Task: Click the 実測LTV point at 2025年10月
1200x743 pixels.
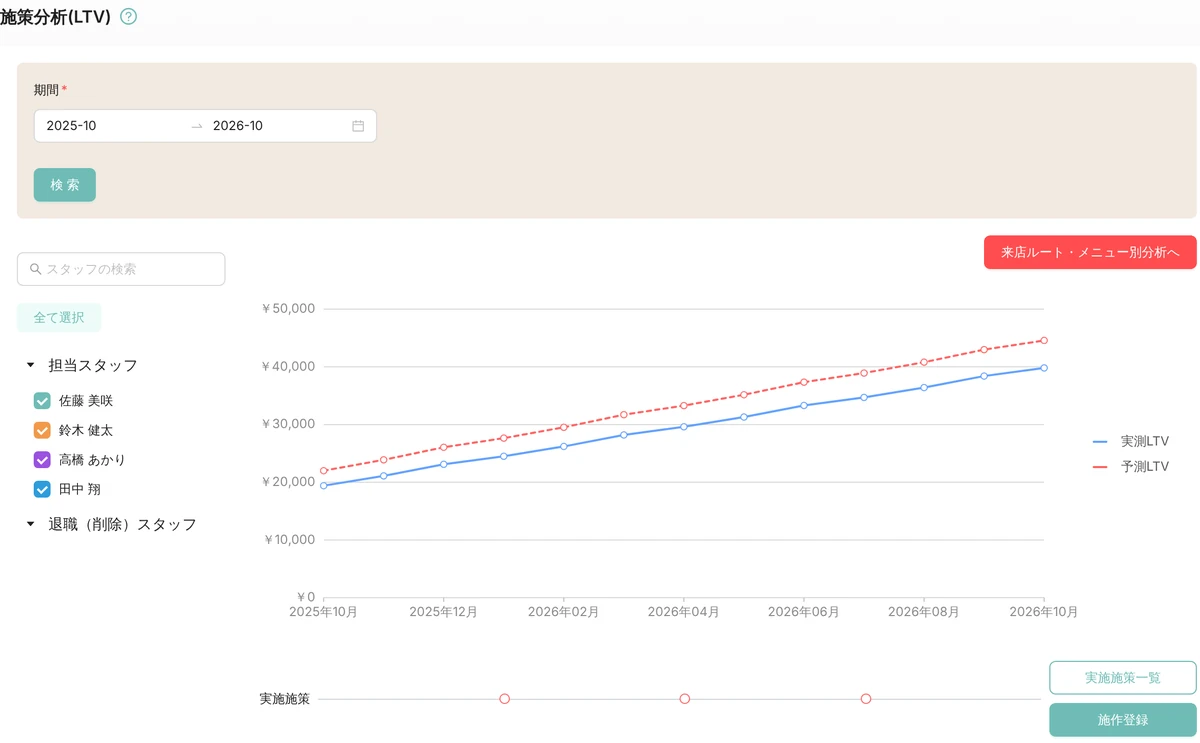Action: click(x=323, y=486)
